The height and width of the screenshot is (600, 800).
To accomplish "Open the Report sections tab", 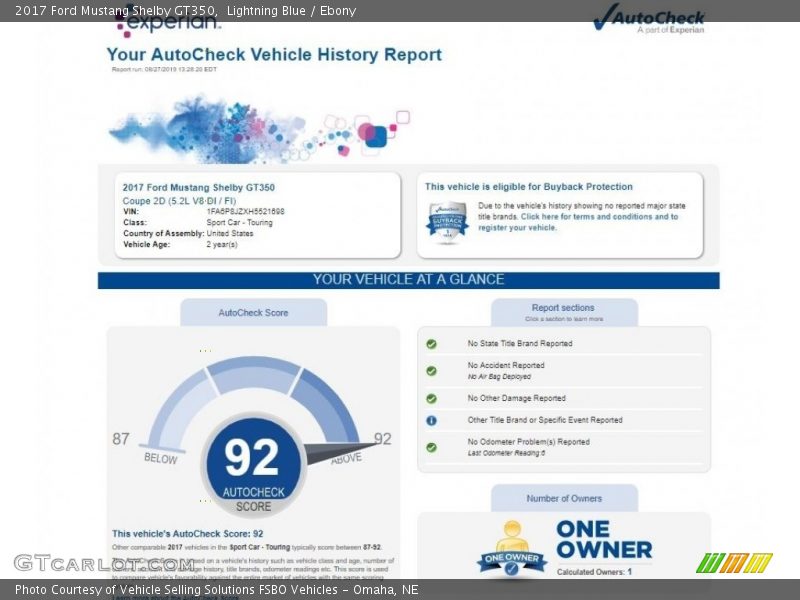I will 564,312.
